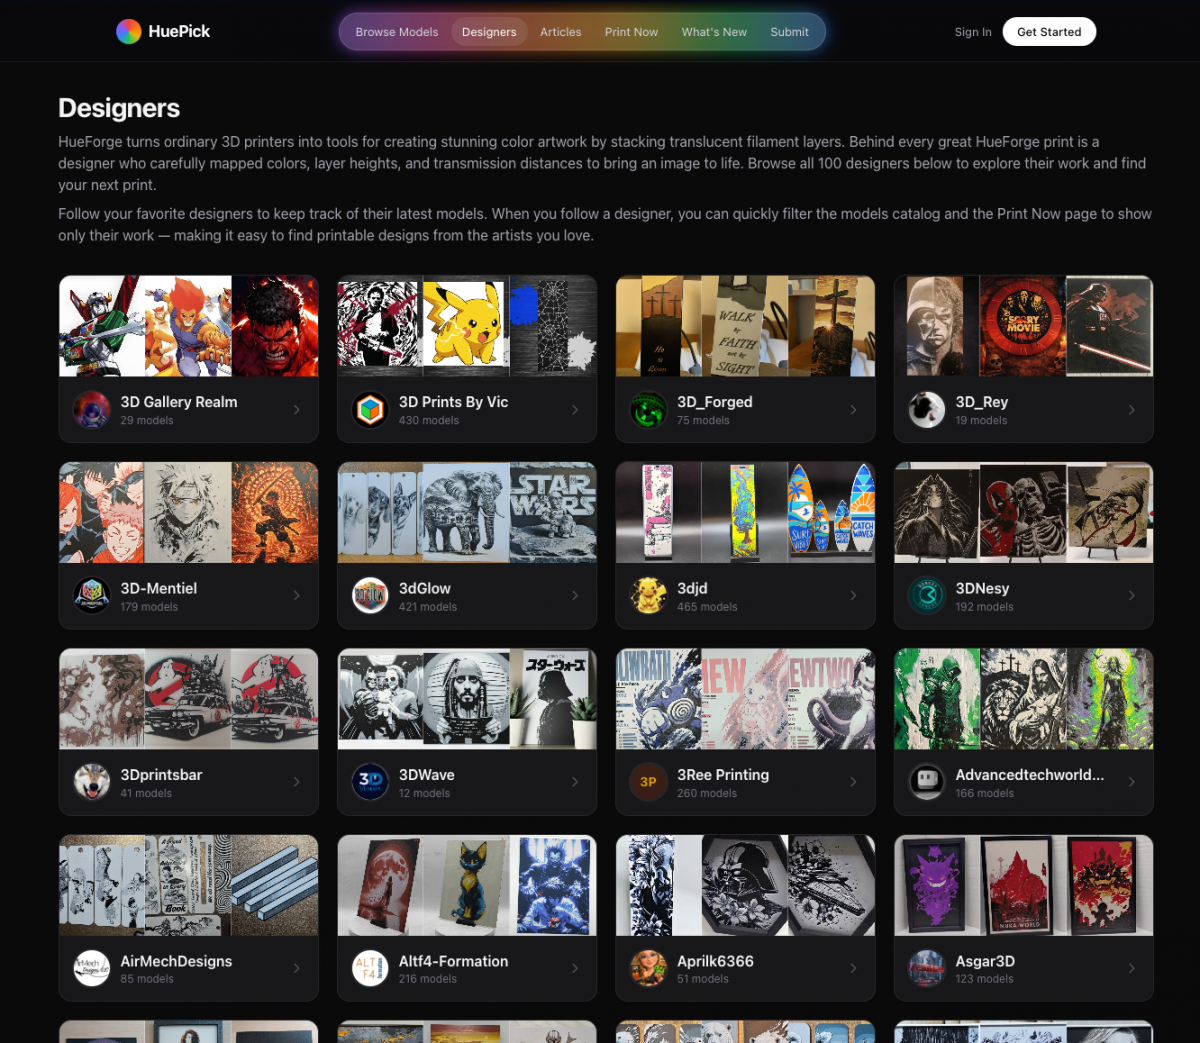Viewport: 1200px width, 1043px height.
Task: Open the 3D-Mentiel card chevron
Action: pyautogui.click(x=297, y=596)
